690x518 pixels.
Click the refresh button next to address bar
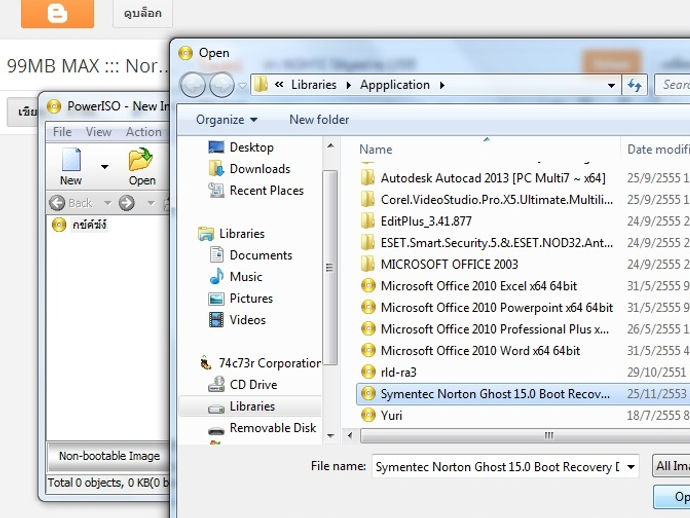[634, 85]
